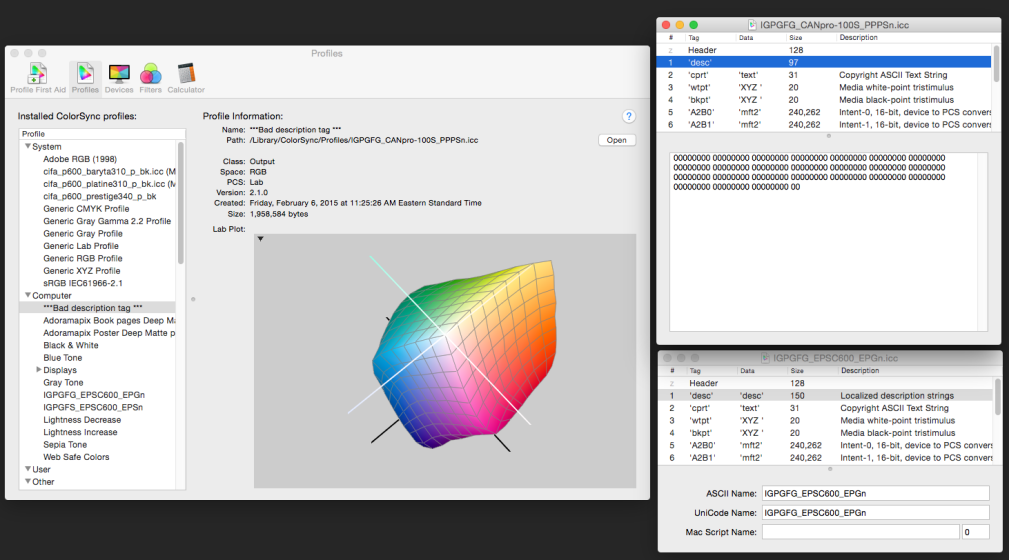
Task: Select IGPGFS_EPSC600_EPSn profile
Action: point(93,407)
